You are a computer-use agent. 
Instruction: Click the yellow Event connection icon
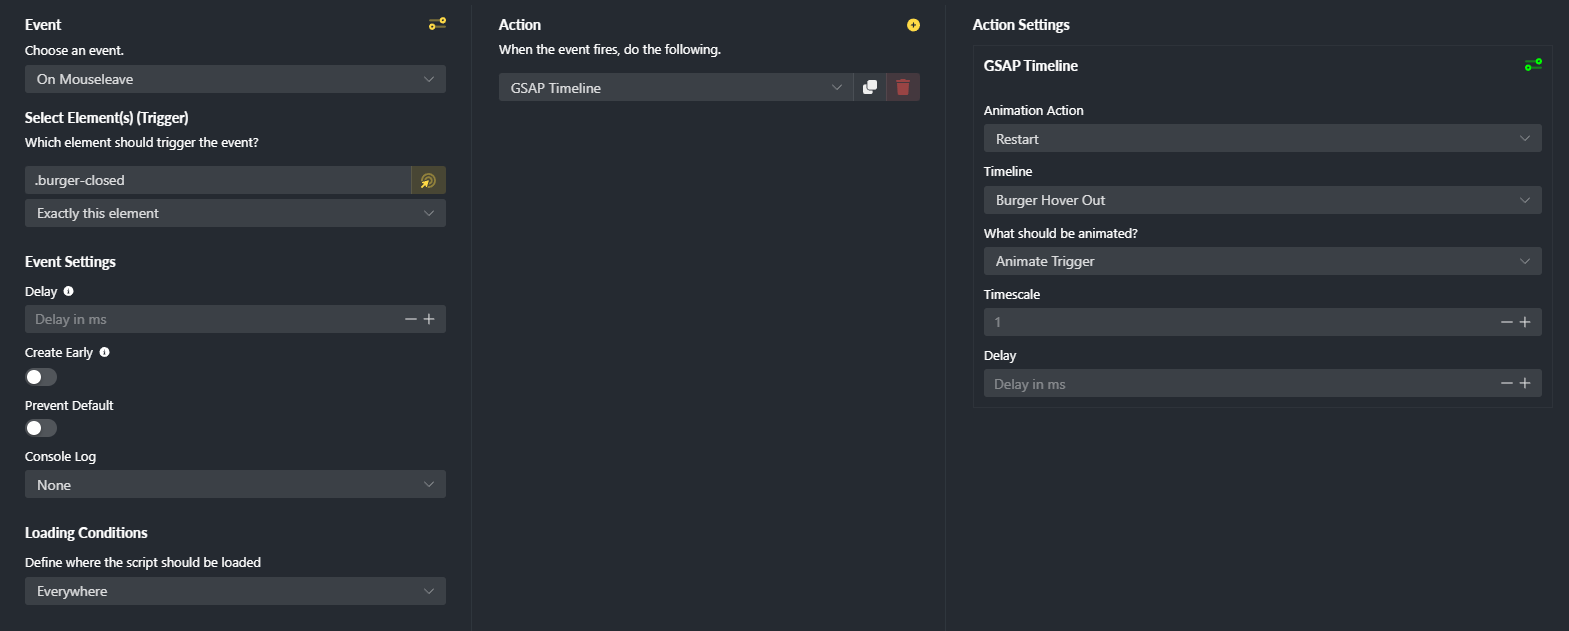[x=437, y=23]
